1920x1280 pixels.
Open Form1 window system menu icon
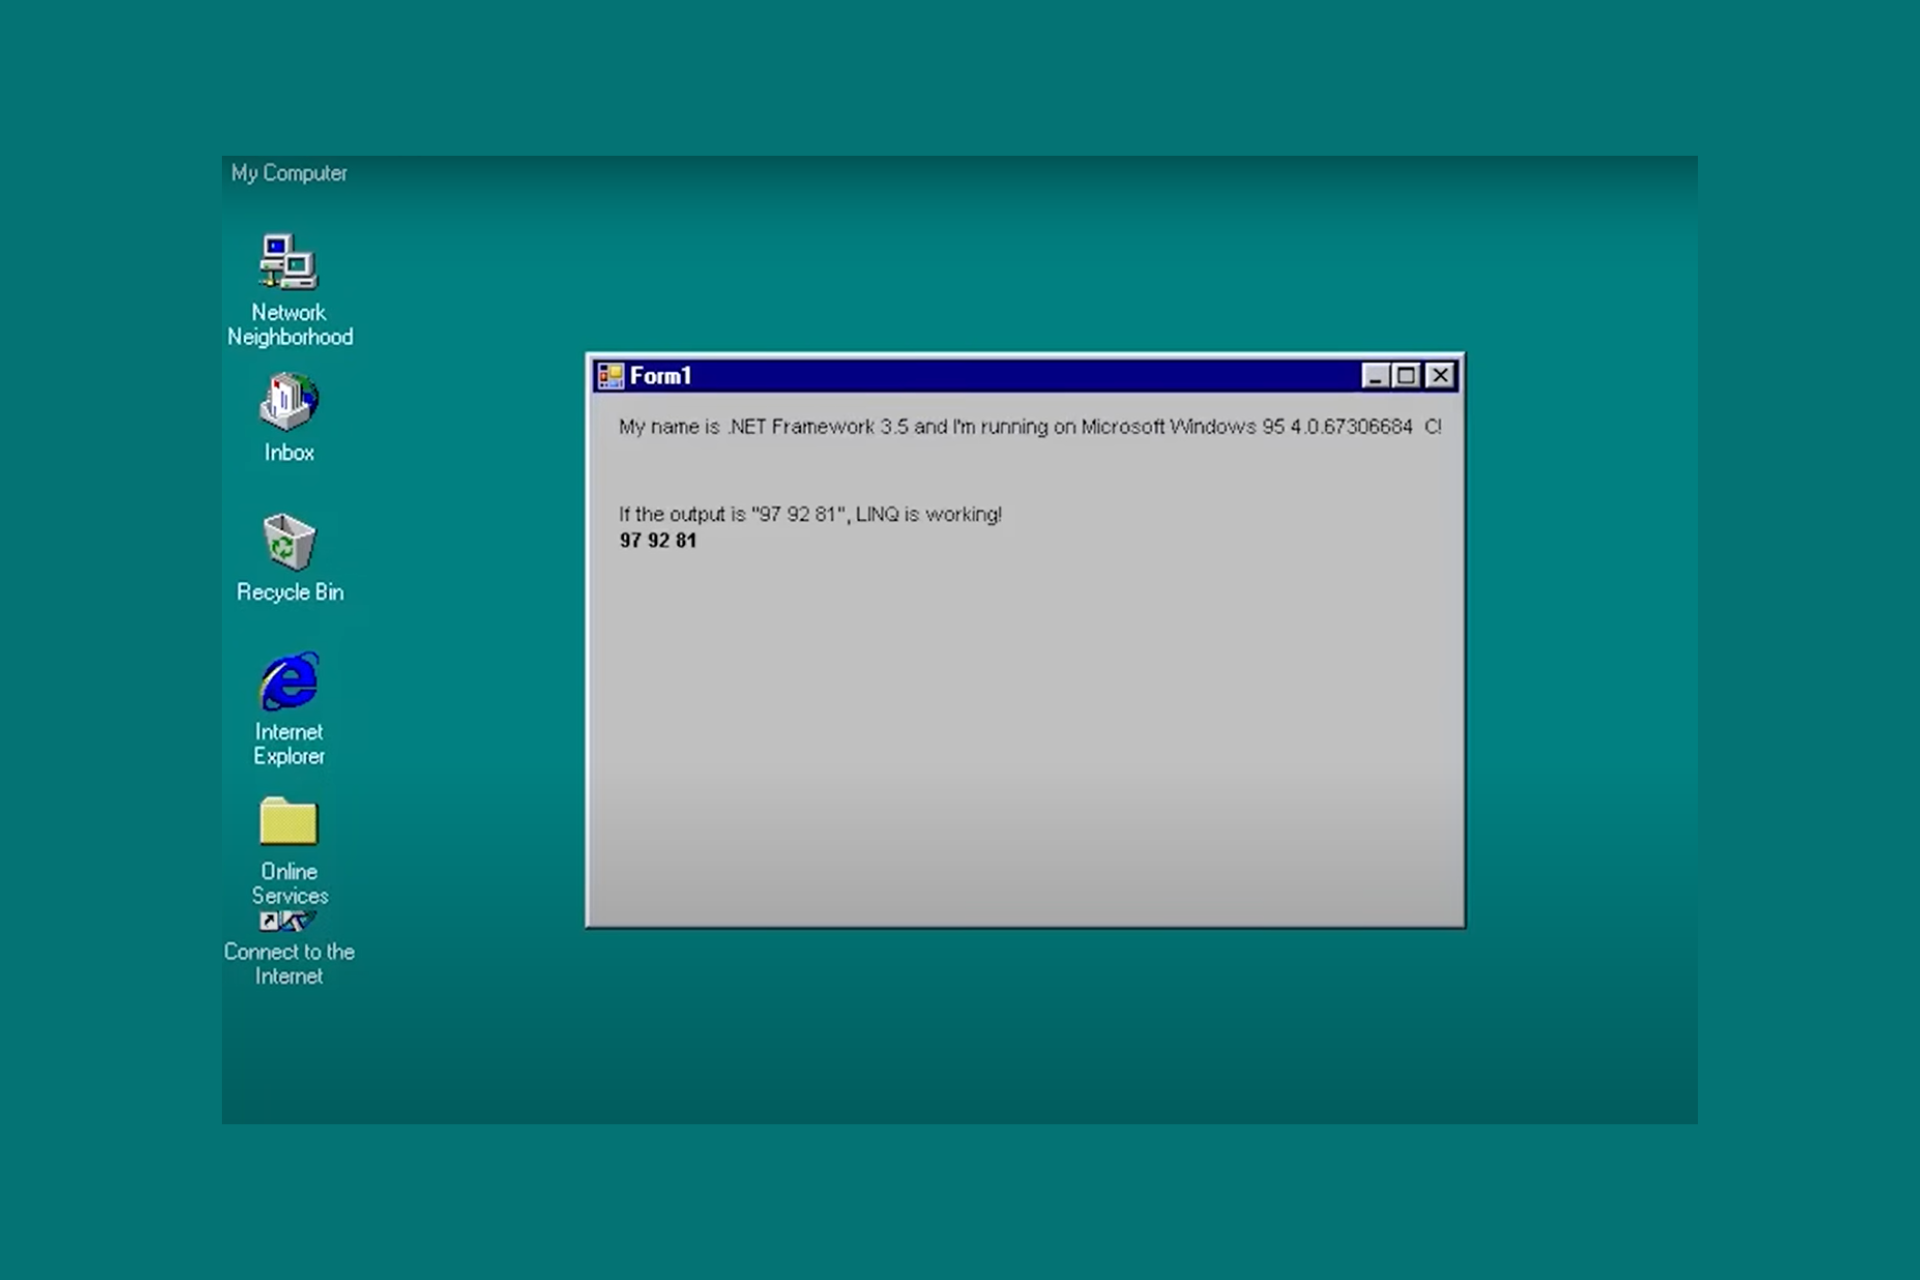coord(610,376)
